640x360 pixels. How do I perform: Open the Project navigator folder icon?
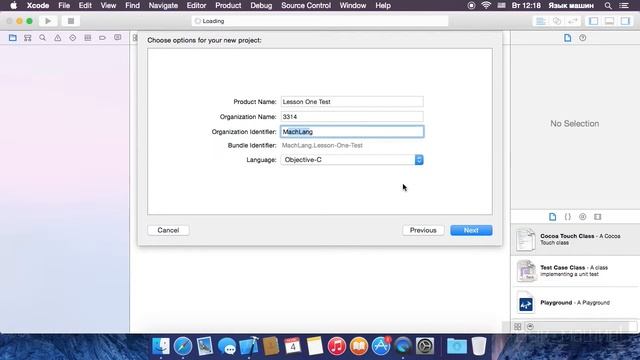tap(13, 38)
